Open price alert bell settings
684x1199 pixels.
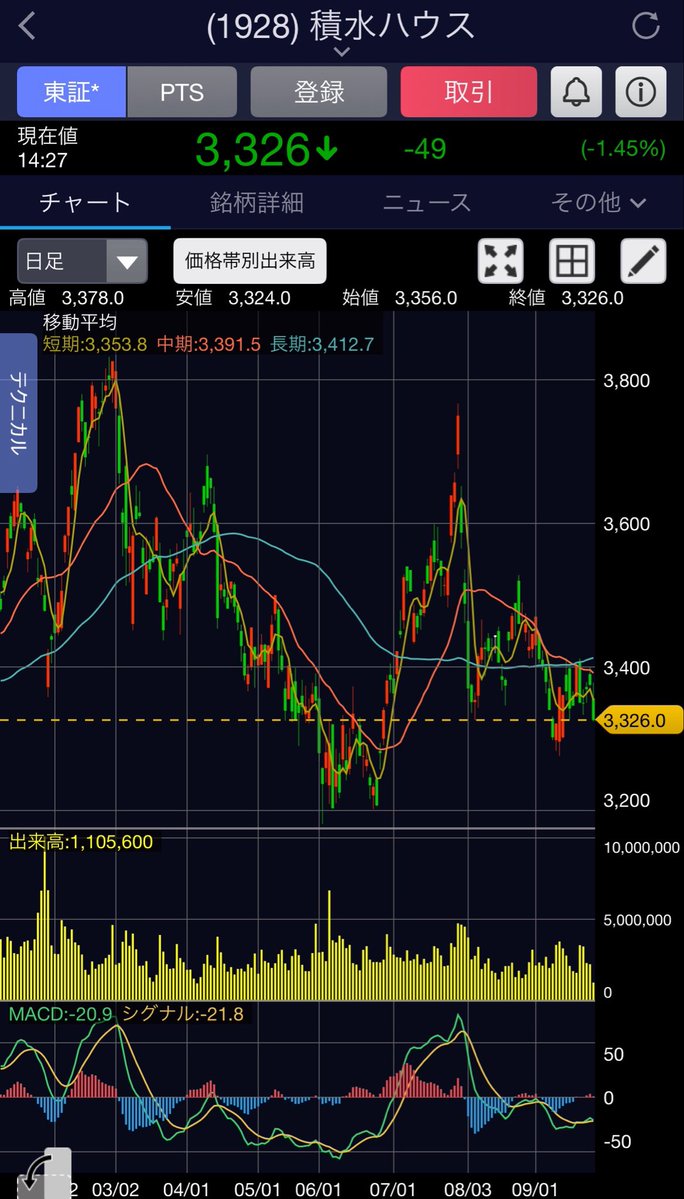tap(576, 92)
